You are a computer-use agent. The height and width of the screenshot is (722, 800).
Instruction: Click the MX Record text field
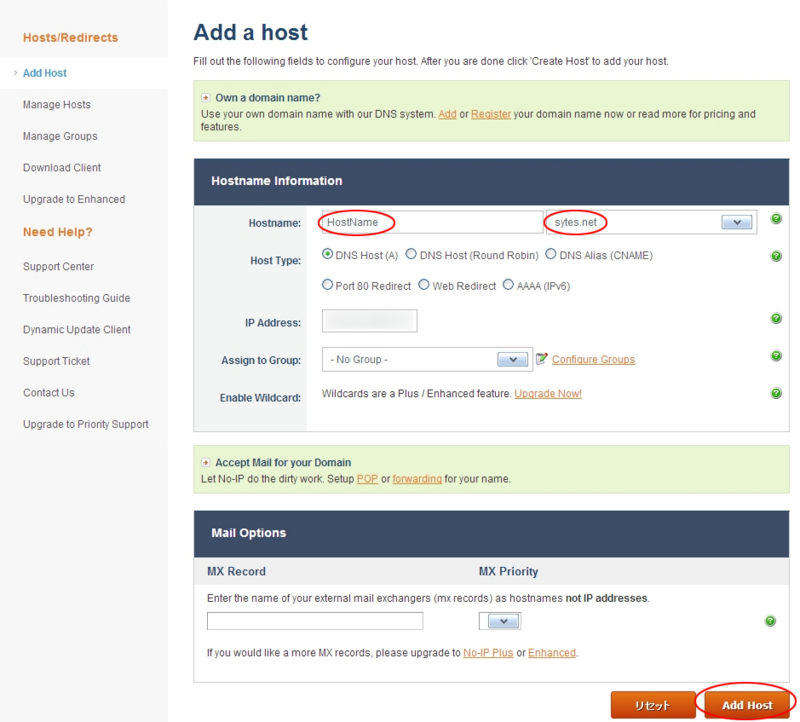(x=315, y=621)
